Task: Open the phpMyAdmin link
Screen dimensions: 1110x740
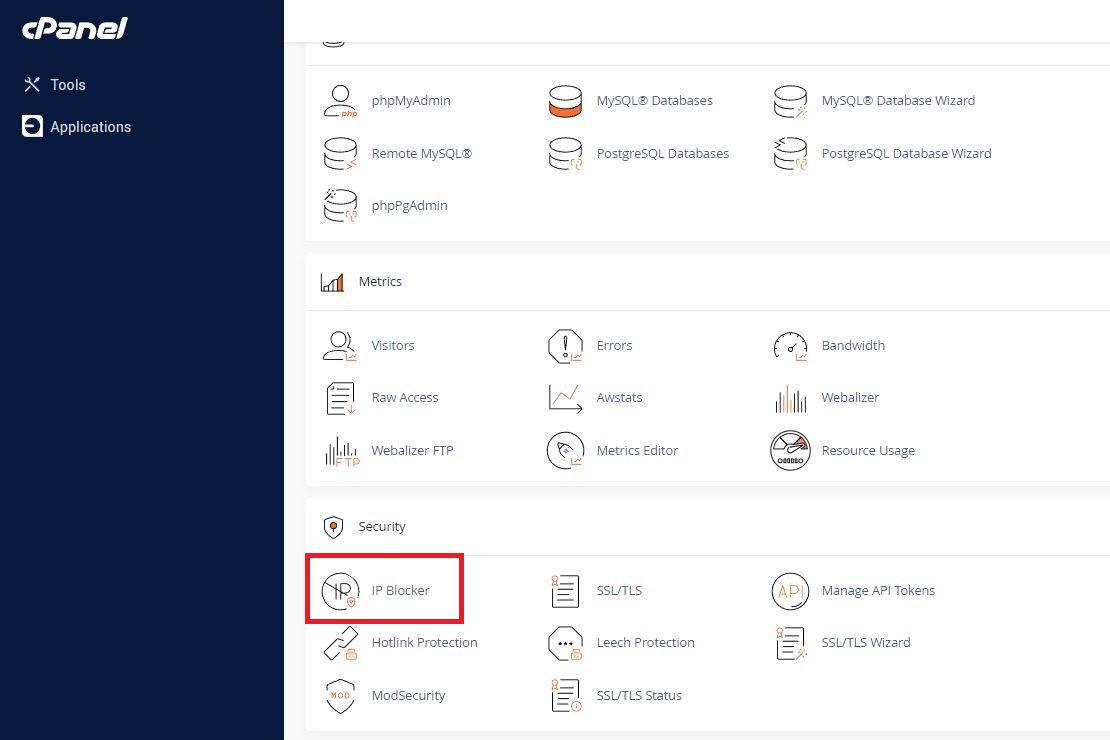Action: click(411, 101)
